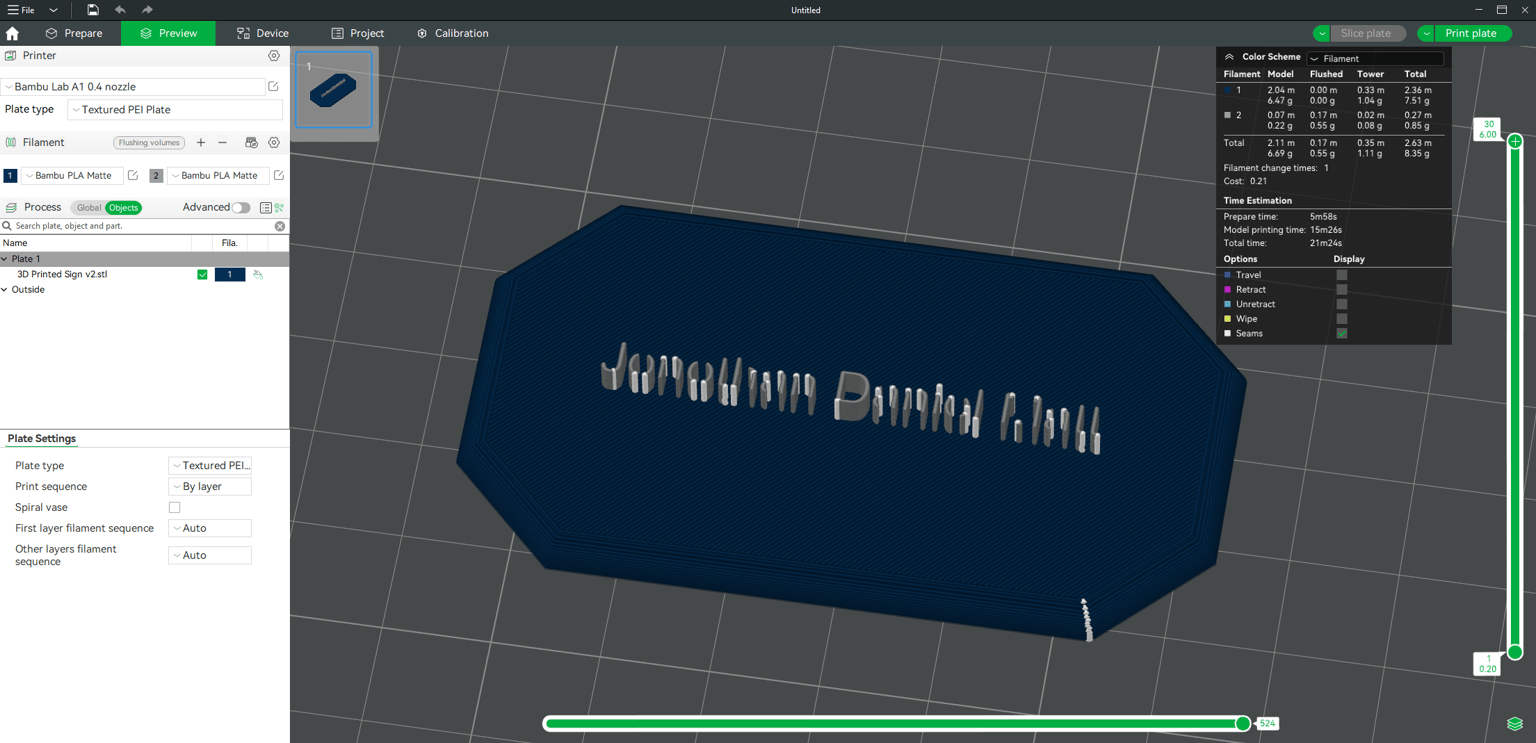The image size is (1536, 743).
Task: Open the hamburger File menu icon
Action: (13, 10)
